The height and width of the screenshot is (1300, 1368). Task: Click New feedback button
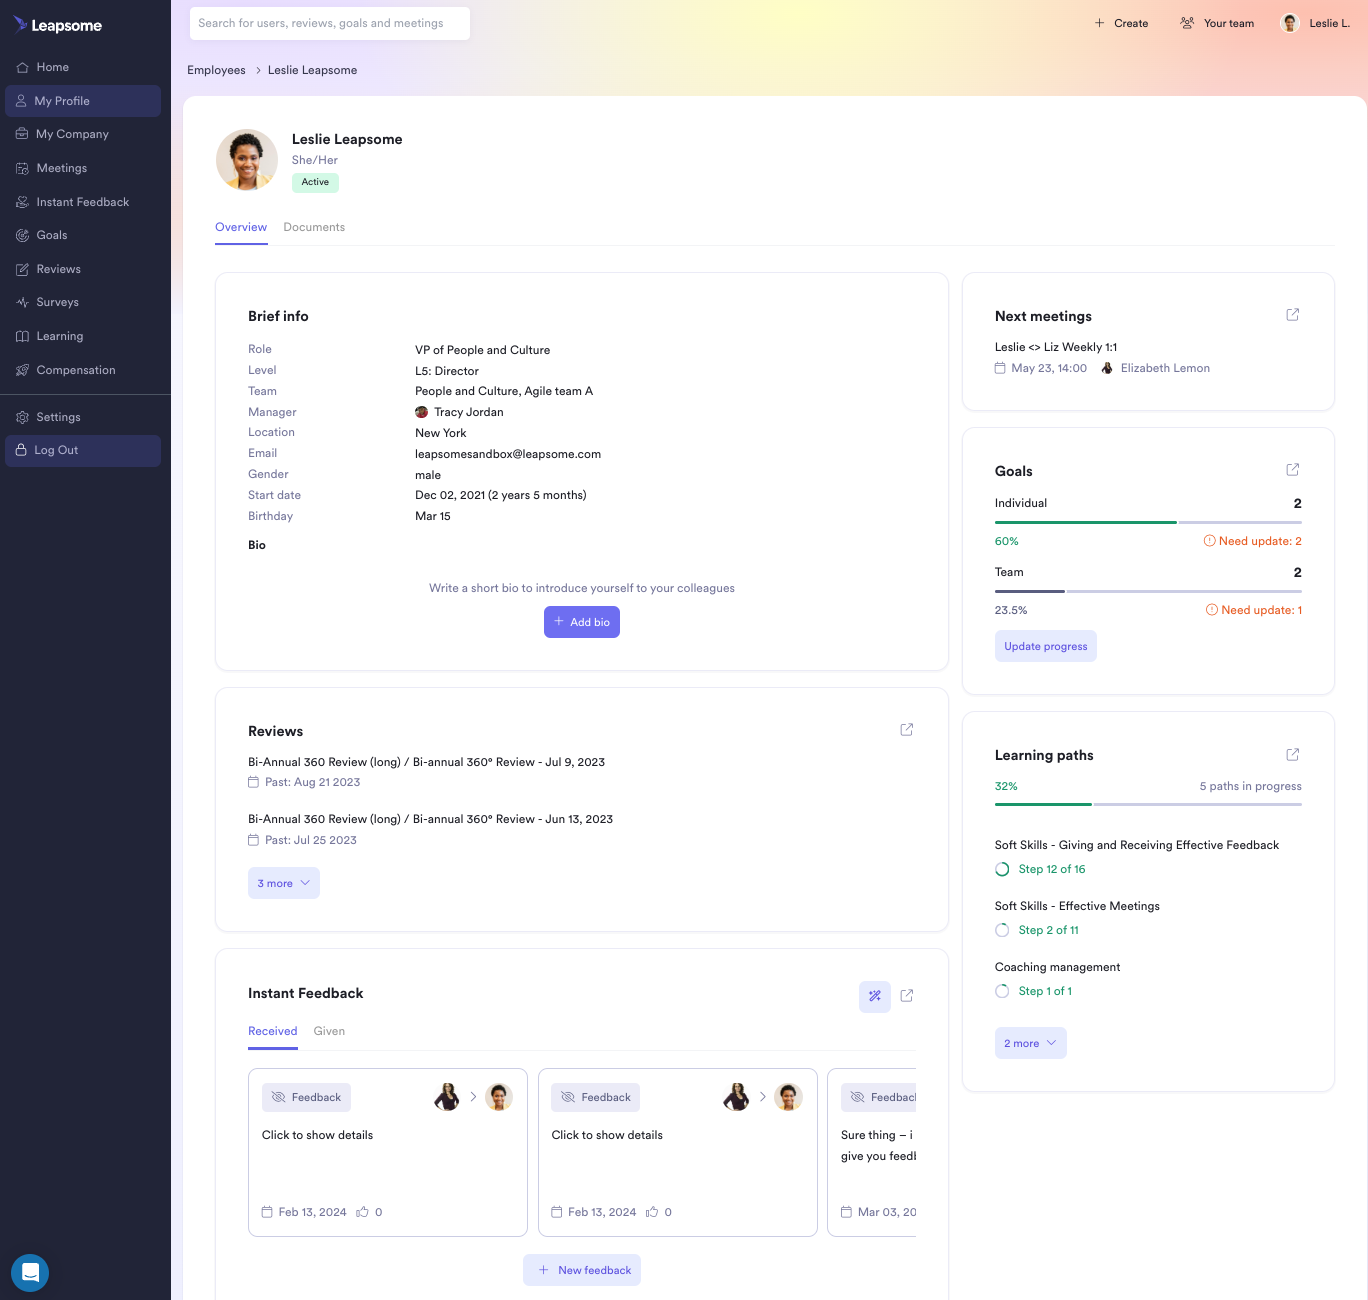[582, 1270]
